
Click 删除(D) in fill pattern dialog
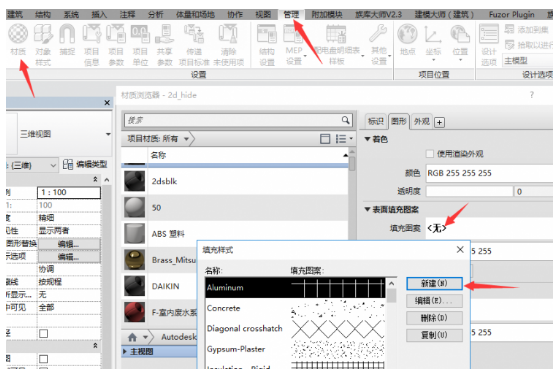pyautogui.click(x=434, y=318)
